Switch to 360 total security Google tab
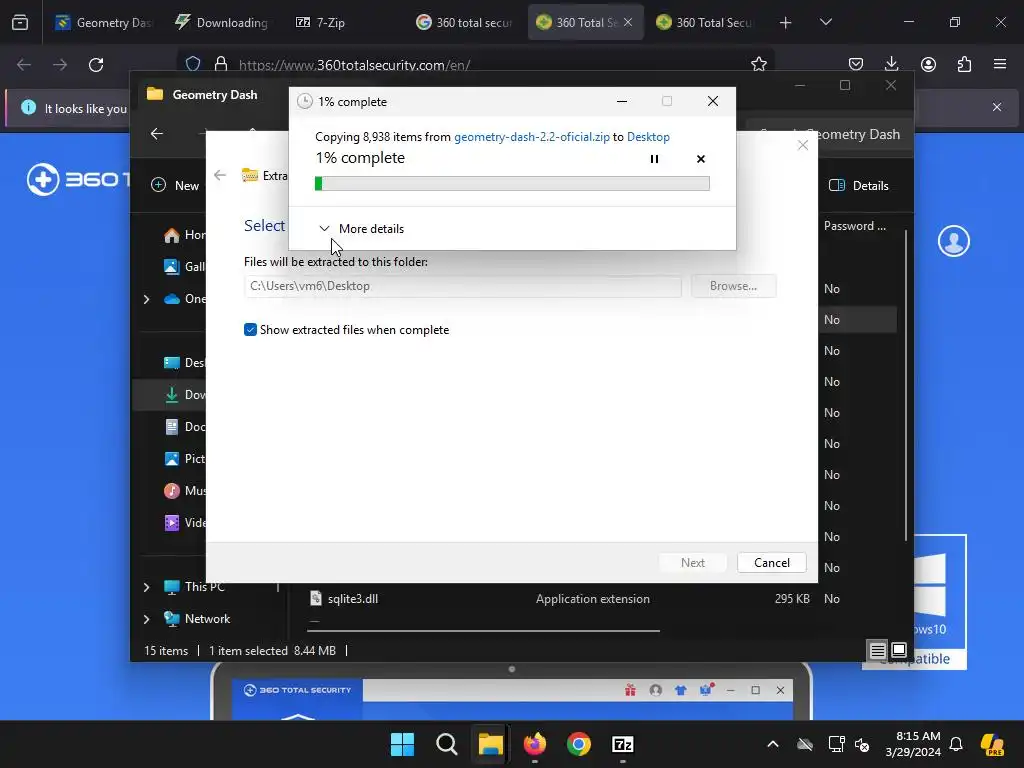The image size is (1024, 768). click(464, 22)
